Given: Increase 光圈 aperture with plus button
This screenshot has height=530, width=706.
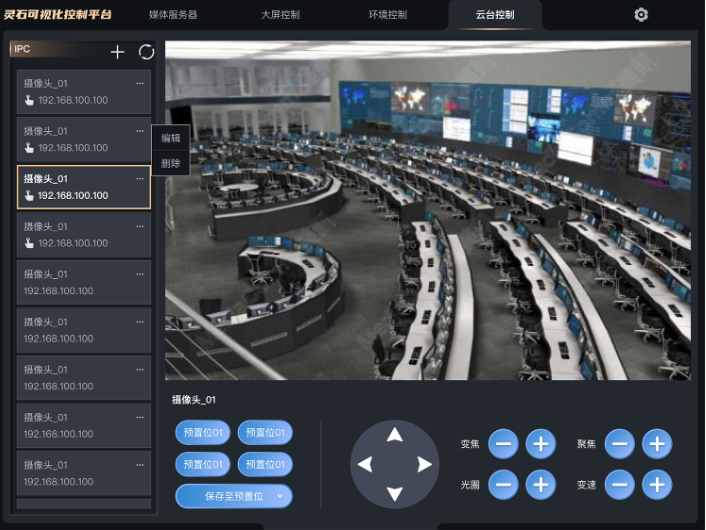Looking at the screenshot, I should [x=540, y=485].
